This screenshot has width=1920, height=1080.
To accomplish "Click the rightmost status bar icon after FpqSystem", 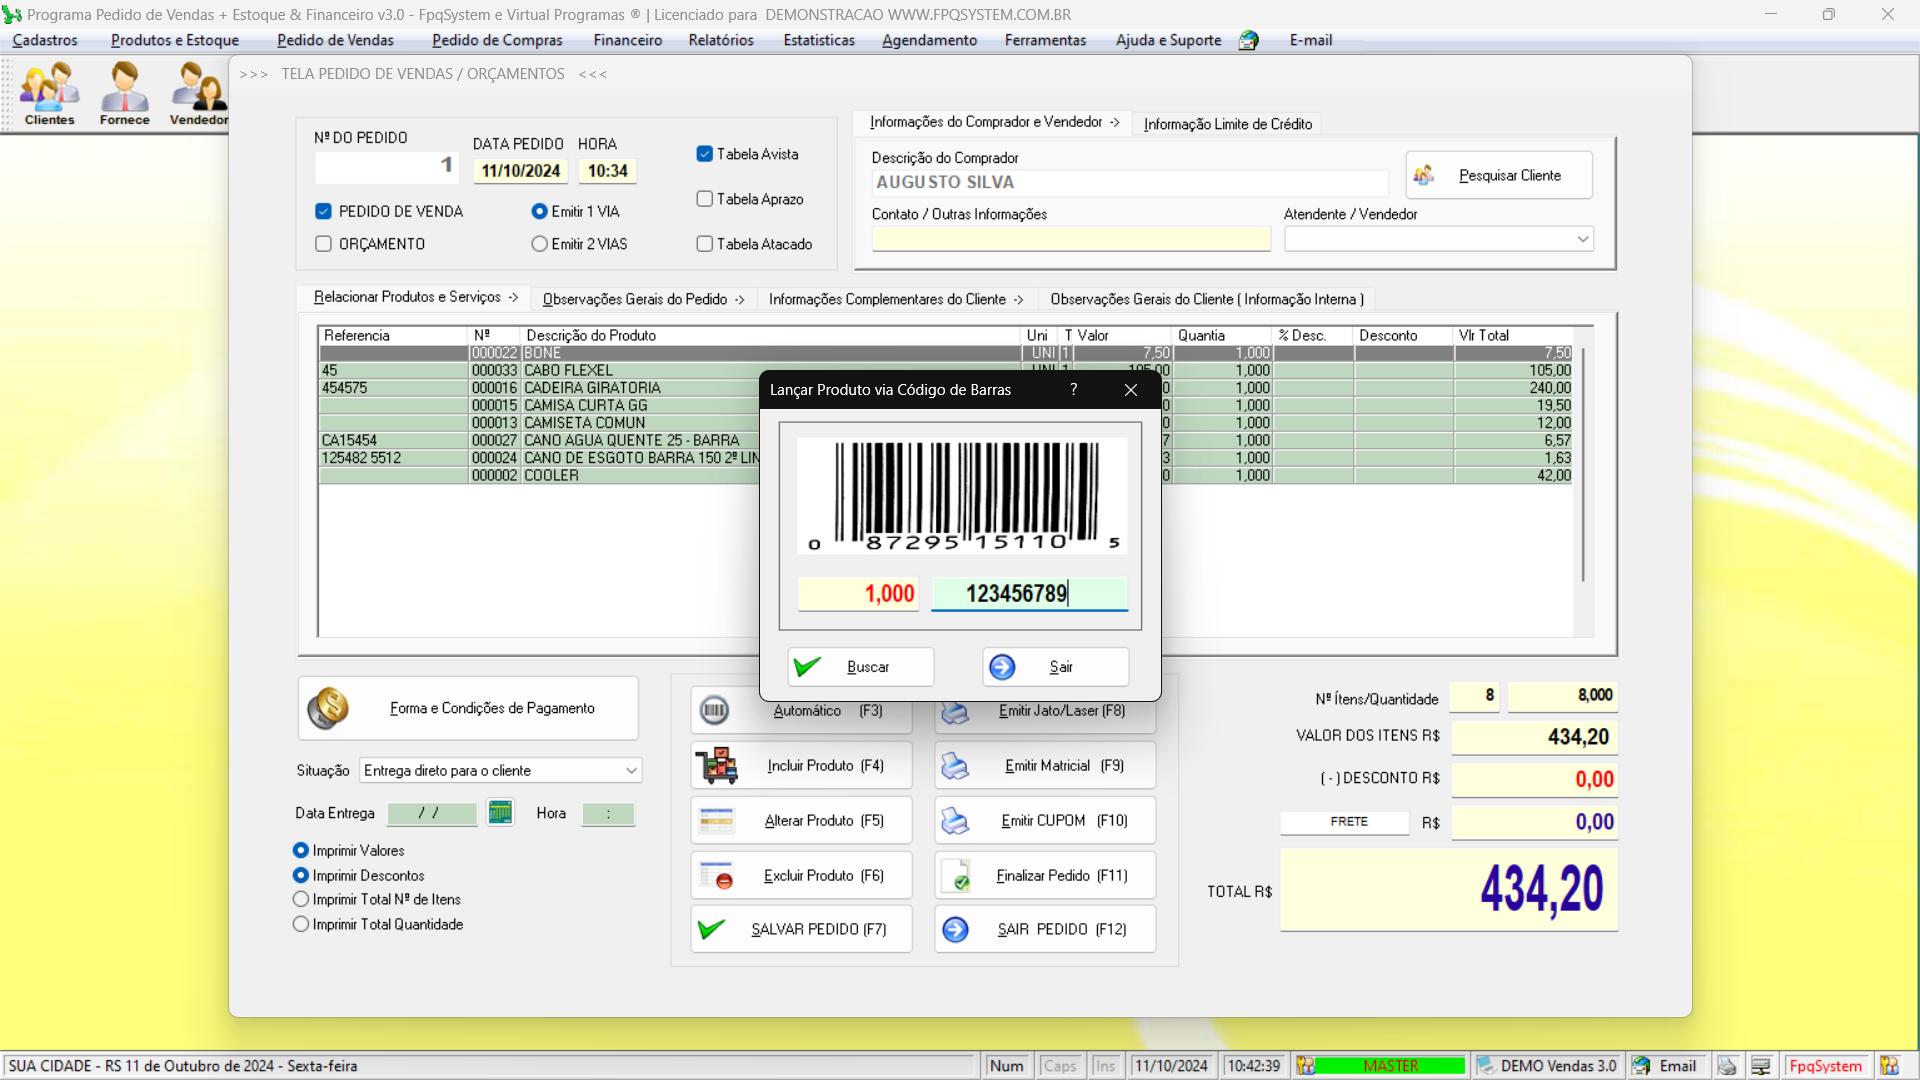I will point(1889,1066).
